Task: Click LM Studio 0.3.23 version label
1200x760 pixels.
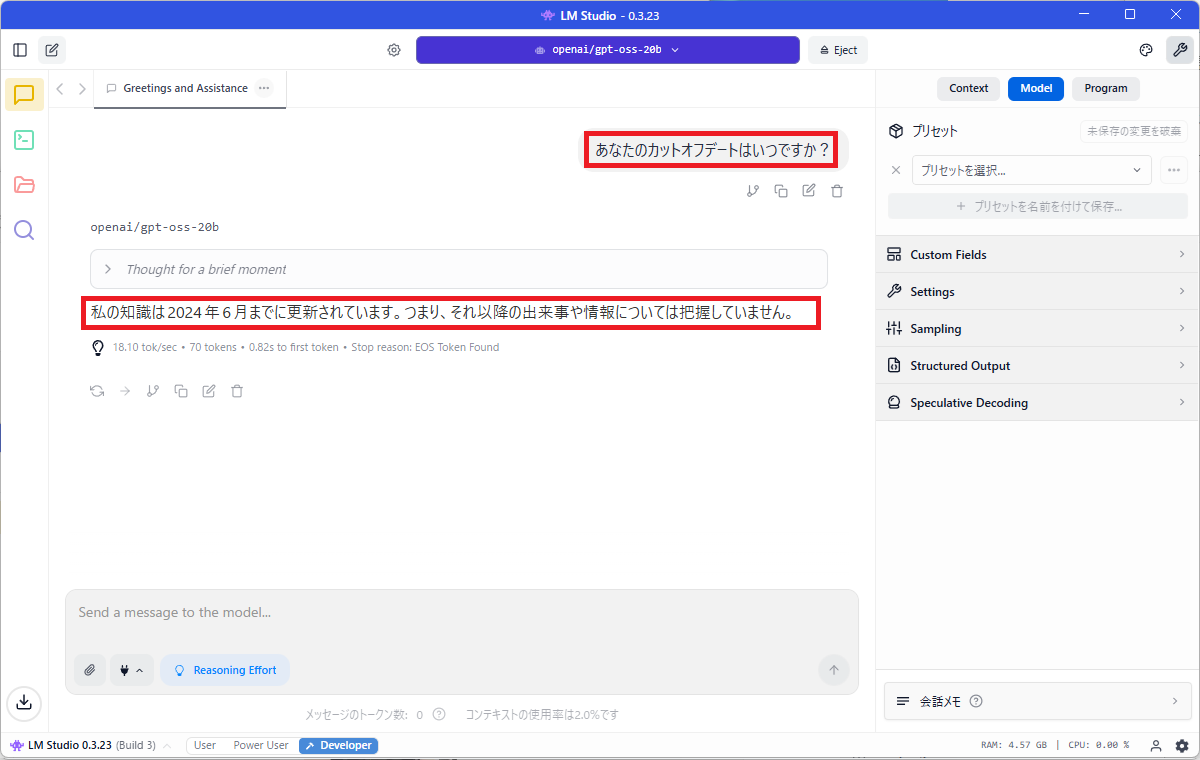Action: pos(70,746)
